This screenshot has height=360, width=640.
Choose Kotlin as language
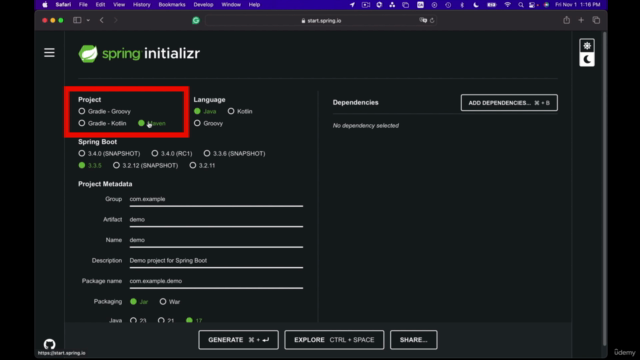[x=240, y=111]
